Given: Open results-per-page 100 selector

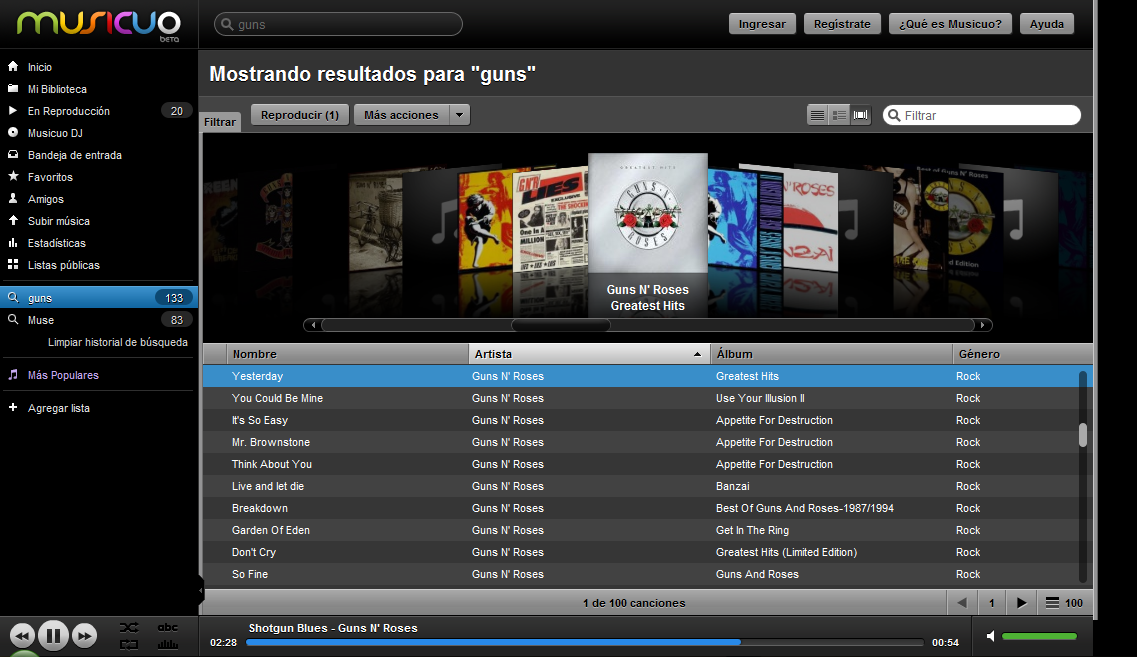Looking at the screenshot, I should pos(1064,603).
